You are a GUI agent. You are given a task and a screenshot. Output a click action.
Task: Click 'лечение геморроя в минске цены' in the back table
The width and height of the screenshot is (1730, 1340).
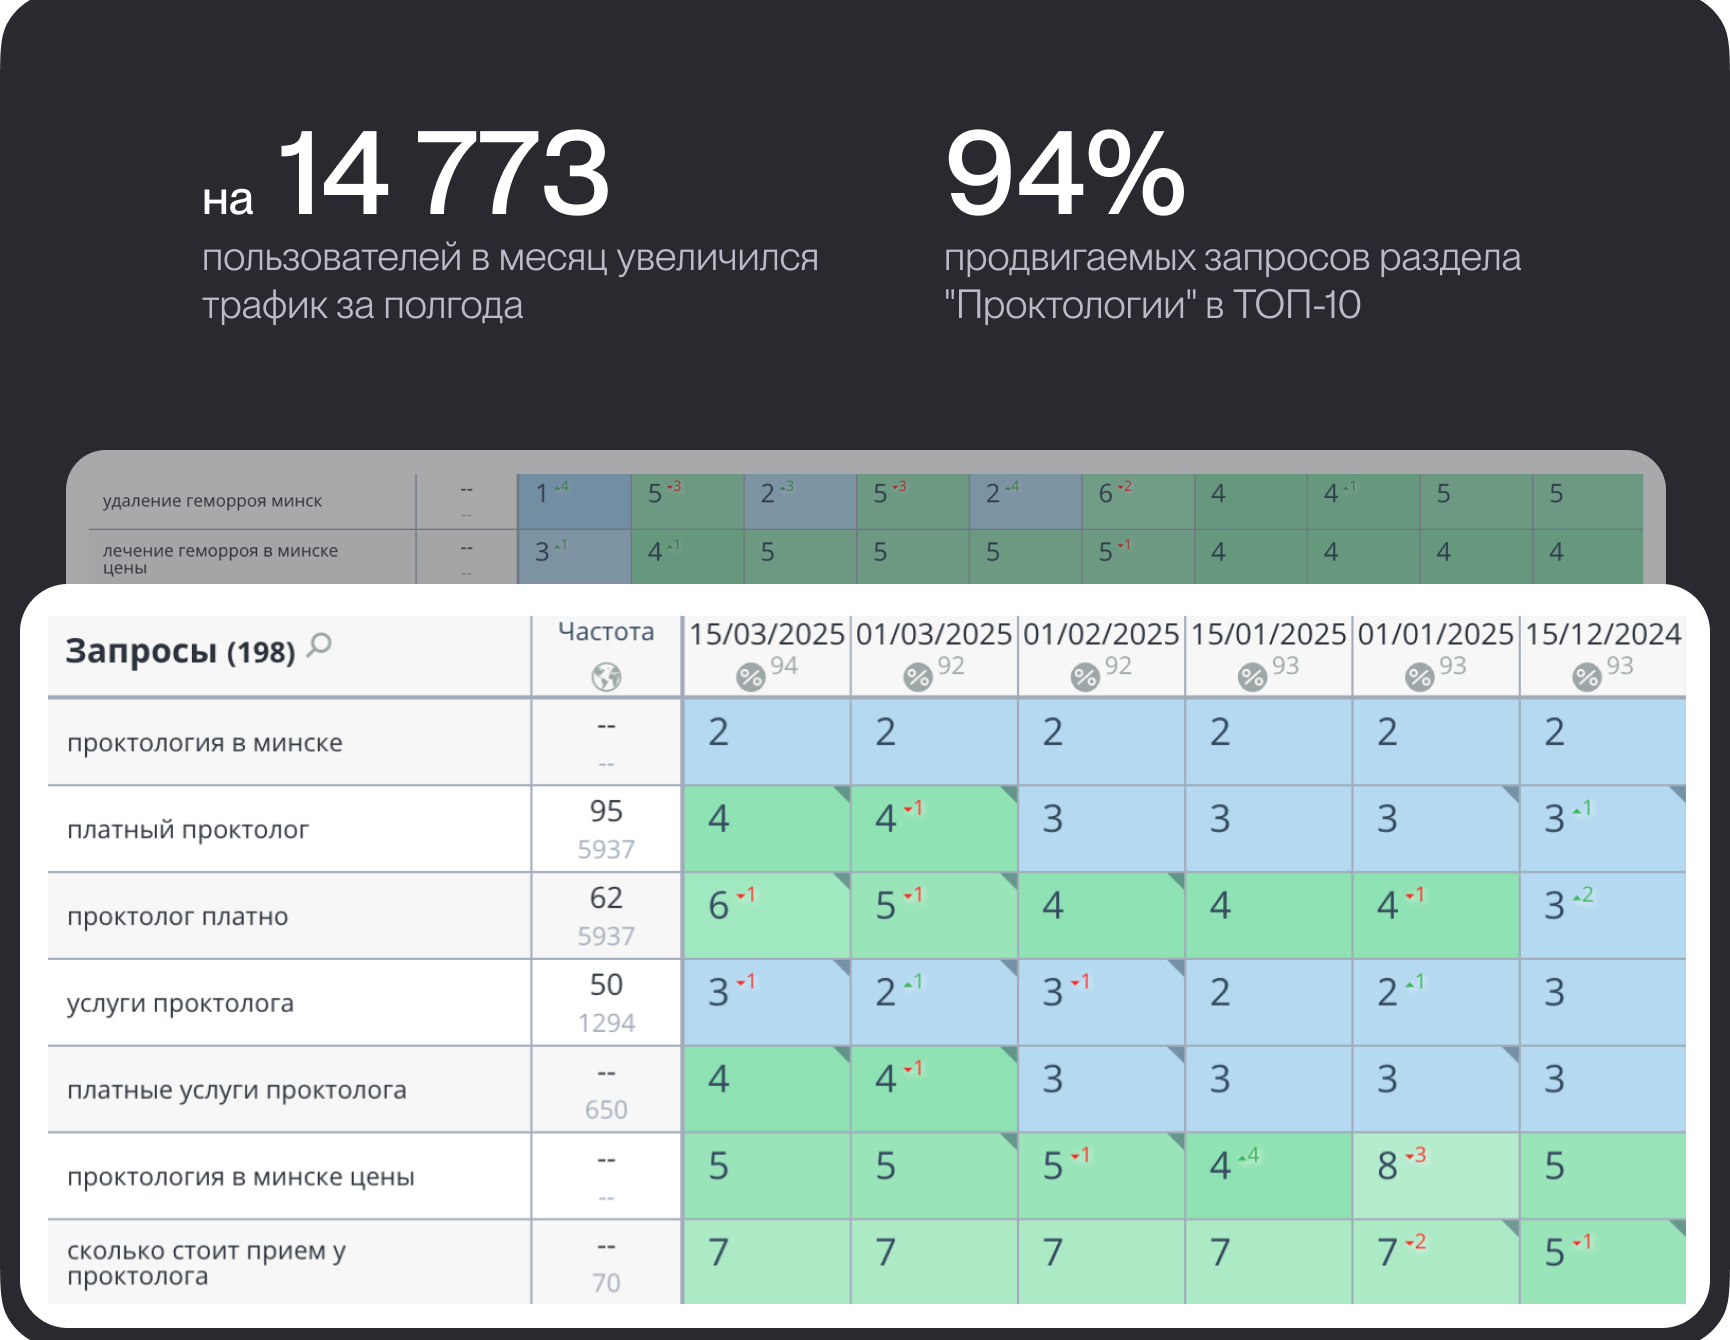pyautogui.click(x=220, y=559)
